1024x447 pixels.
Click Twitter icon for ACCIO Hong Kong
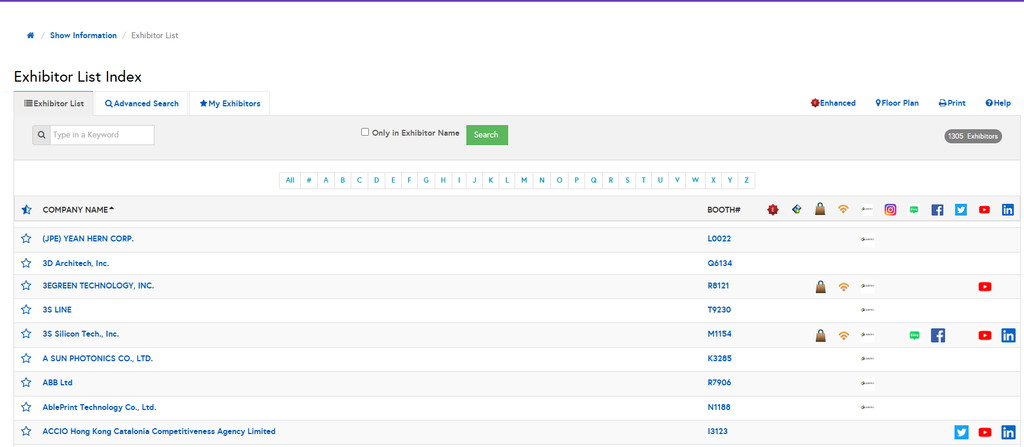tap(961, 432)
